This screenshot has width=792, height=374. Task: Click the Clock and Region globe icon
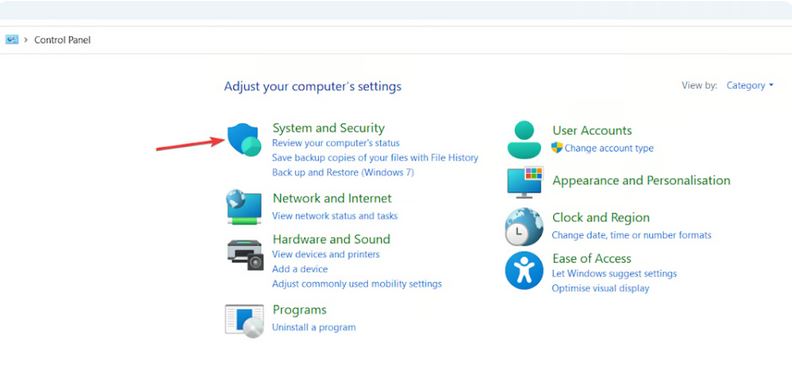pos(524,226)
